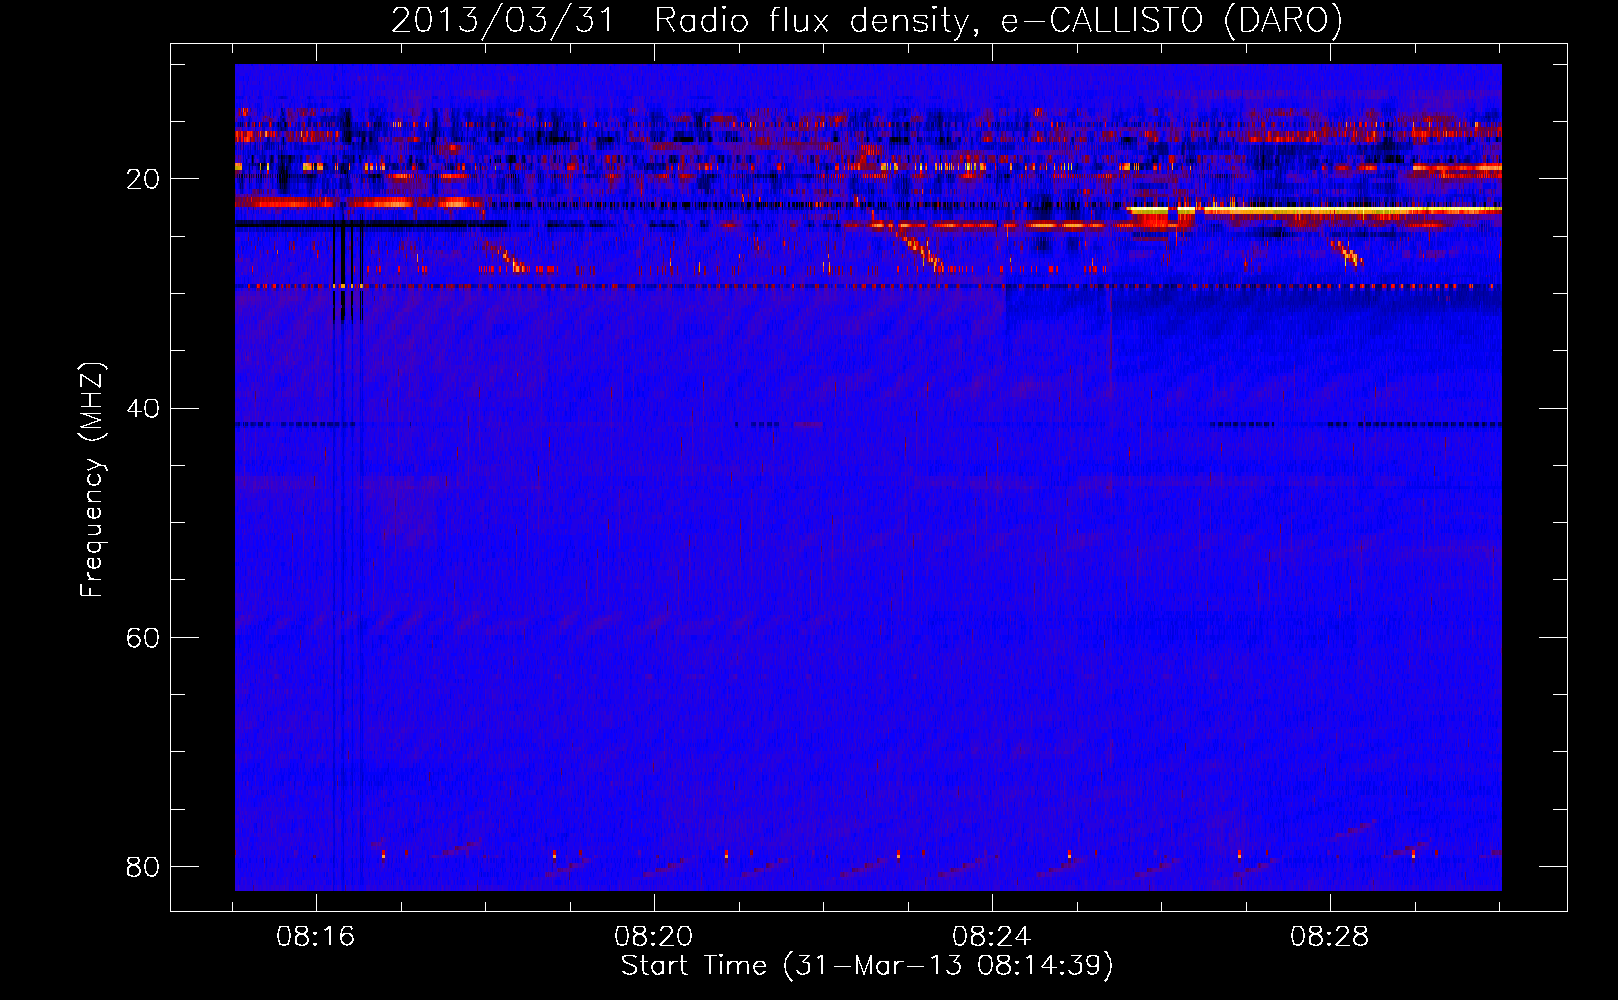Click the 20 MHz frequency label
The image size is (1618, 1000).
143,179
